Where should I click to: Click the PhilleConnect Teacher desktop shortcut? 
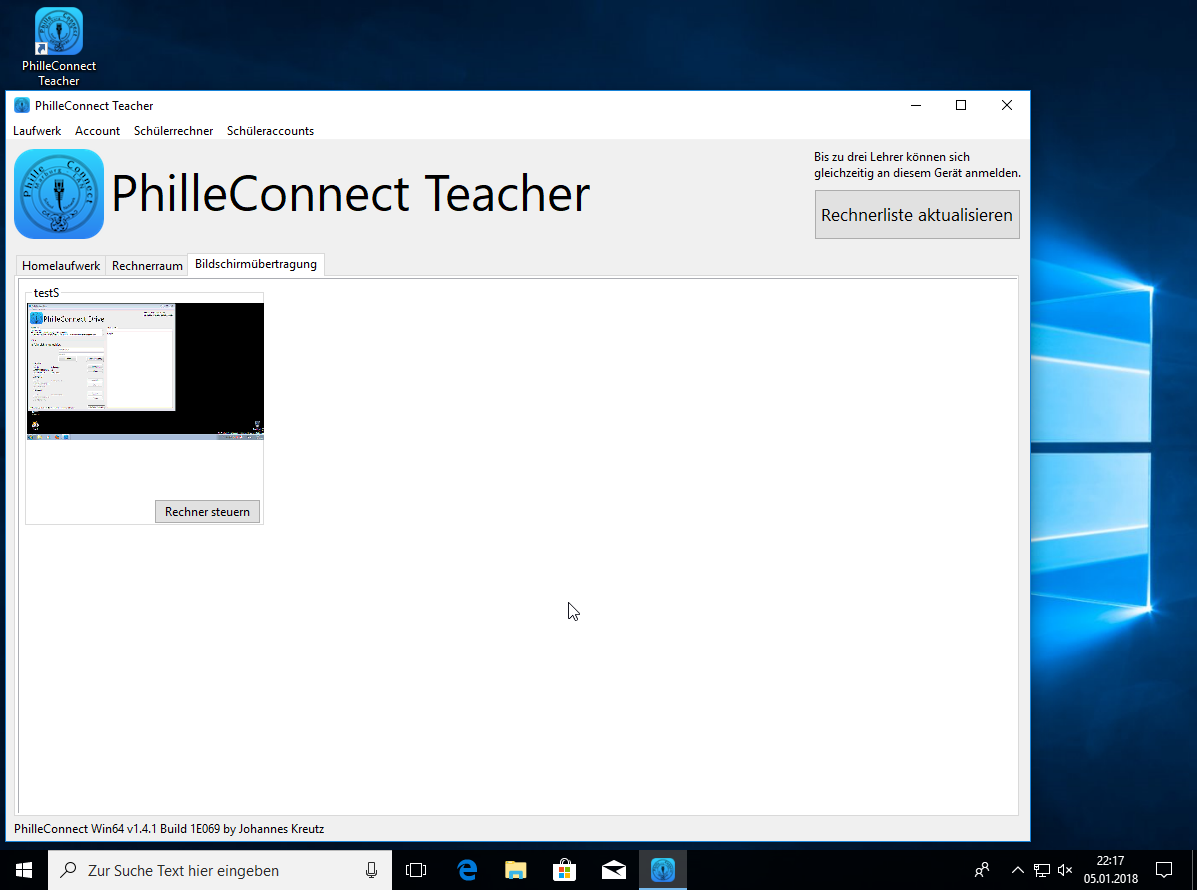pyautogui.click(x=59, y=46)
